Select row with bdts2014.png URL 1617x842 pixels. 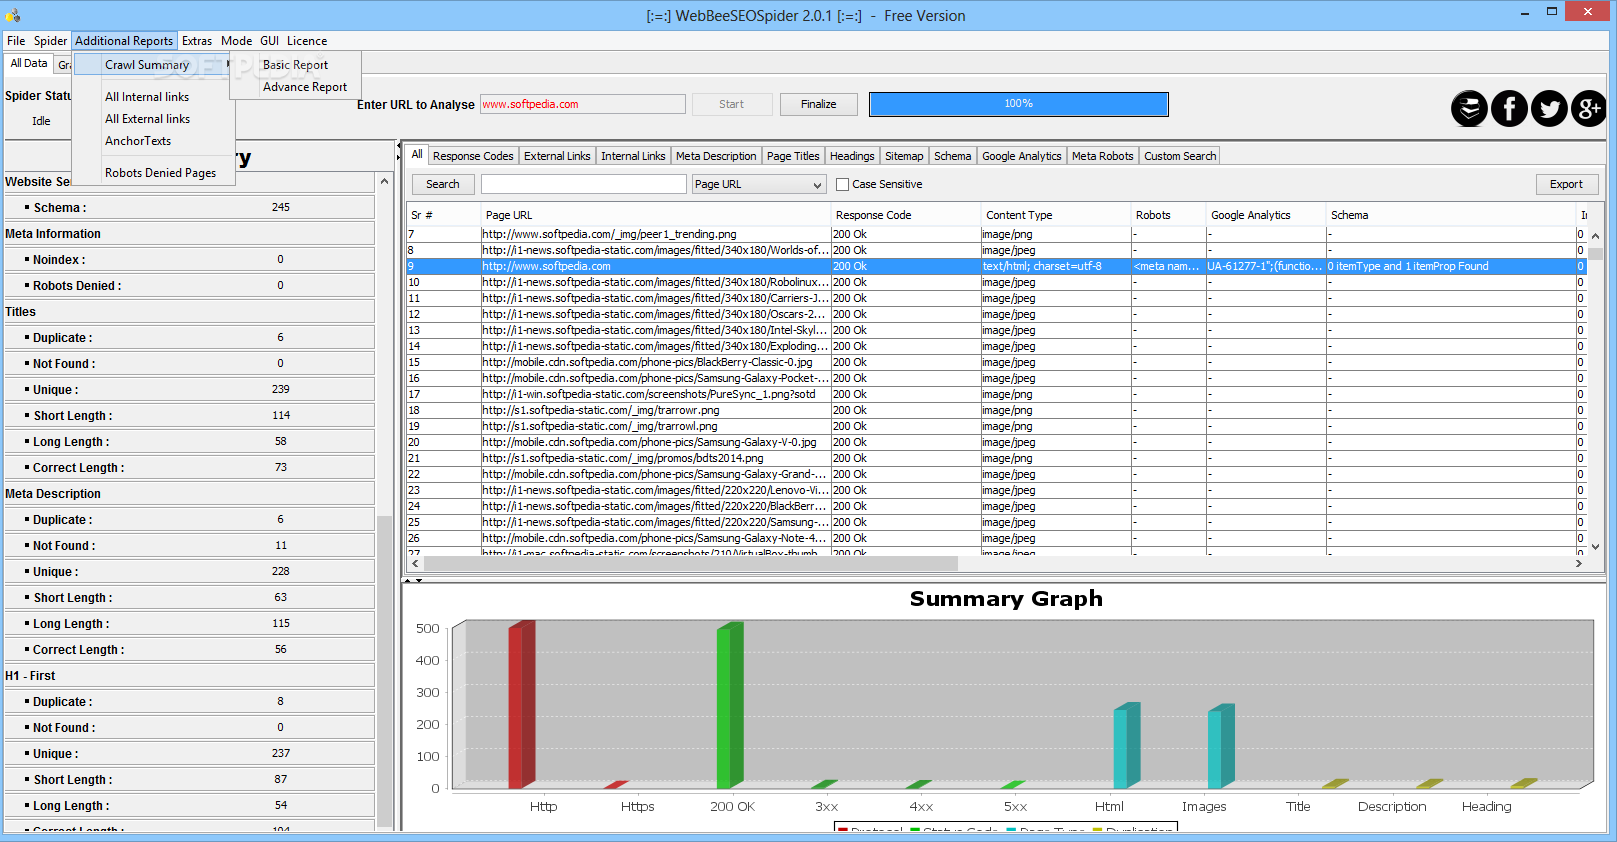click(996, 458)
